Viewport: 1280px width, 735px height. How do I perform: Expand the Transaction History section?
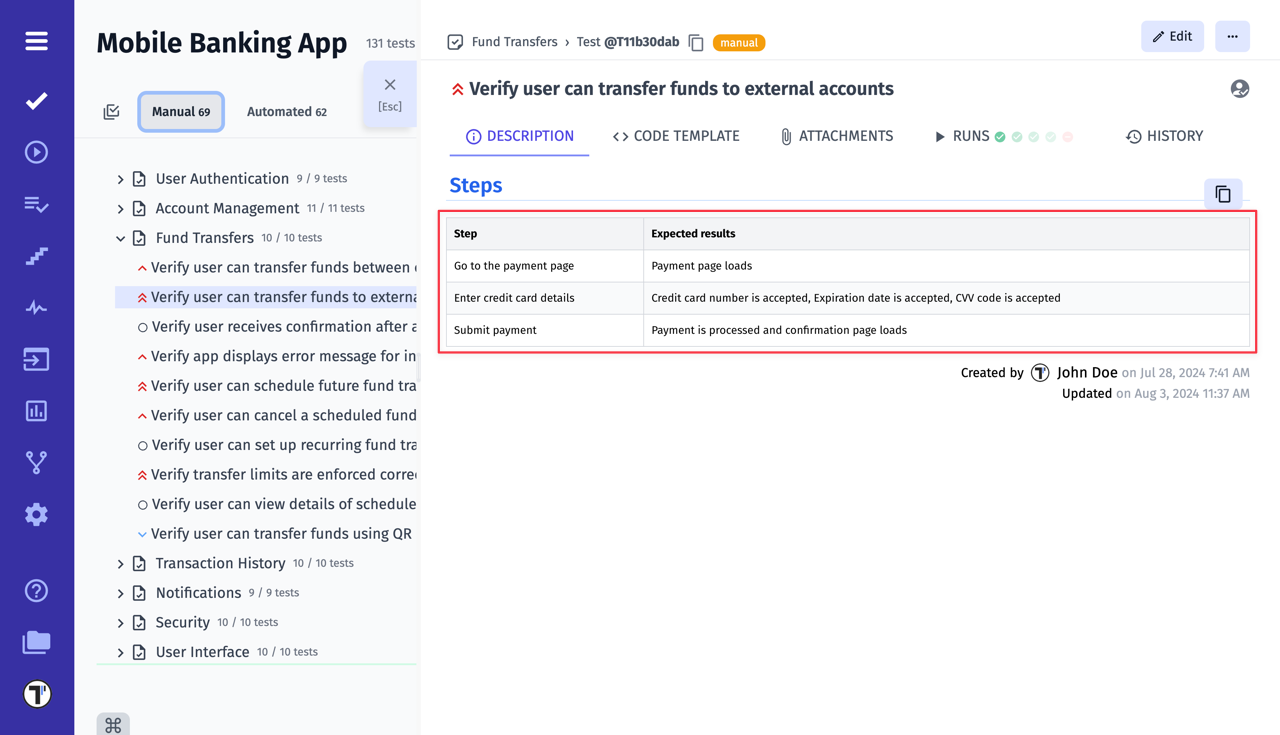tap(120, 563)
